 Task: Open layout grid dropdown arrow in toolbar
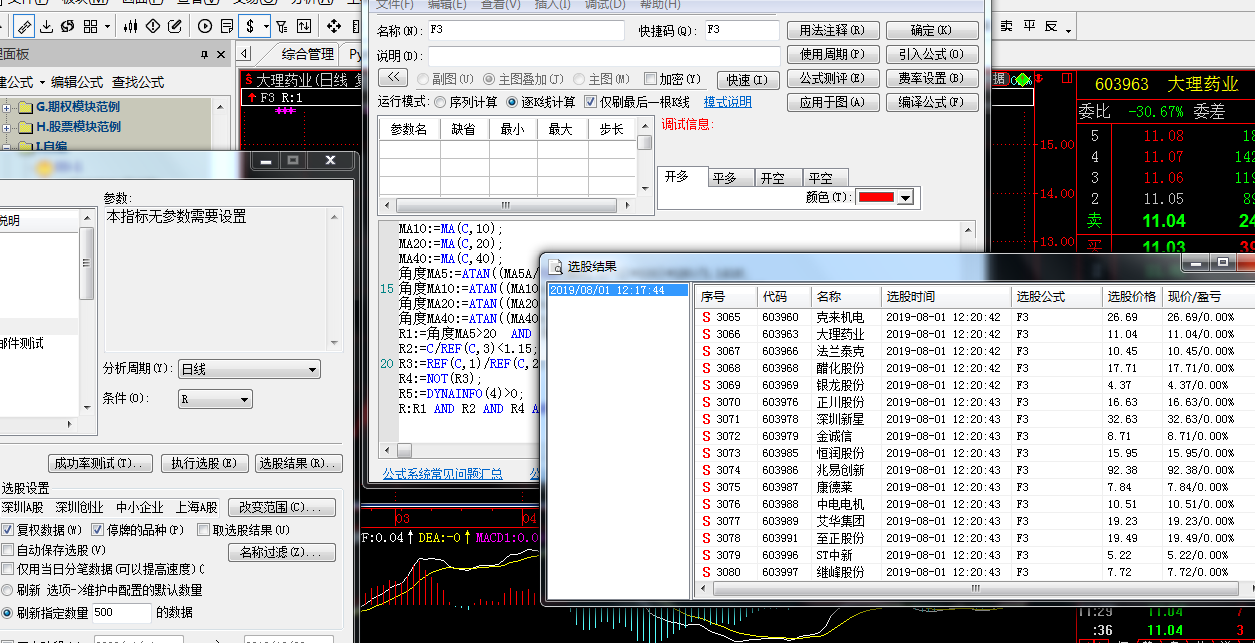point(107,25)
